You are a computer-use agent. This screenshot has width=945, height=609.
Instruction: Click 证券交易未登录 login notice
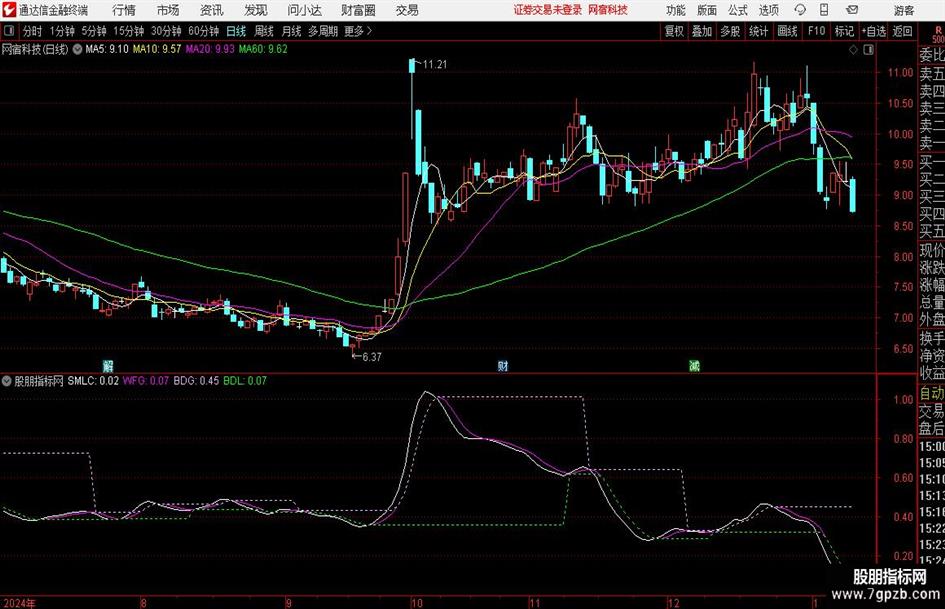pos(548,10)
